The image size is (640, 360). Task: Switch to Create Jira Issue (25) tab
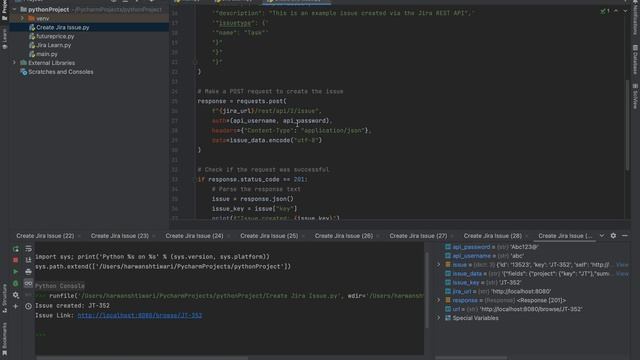tap(269, 236)
